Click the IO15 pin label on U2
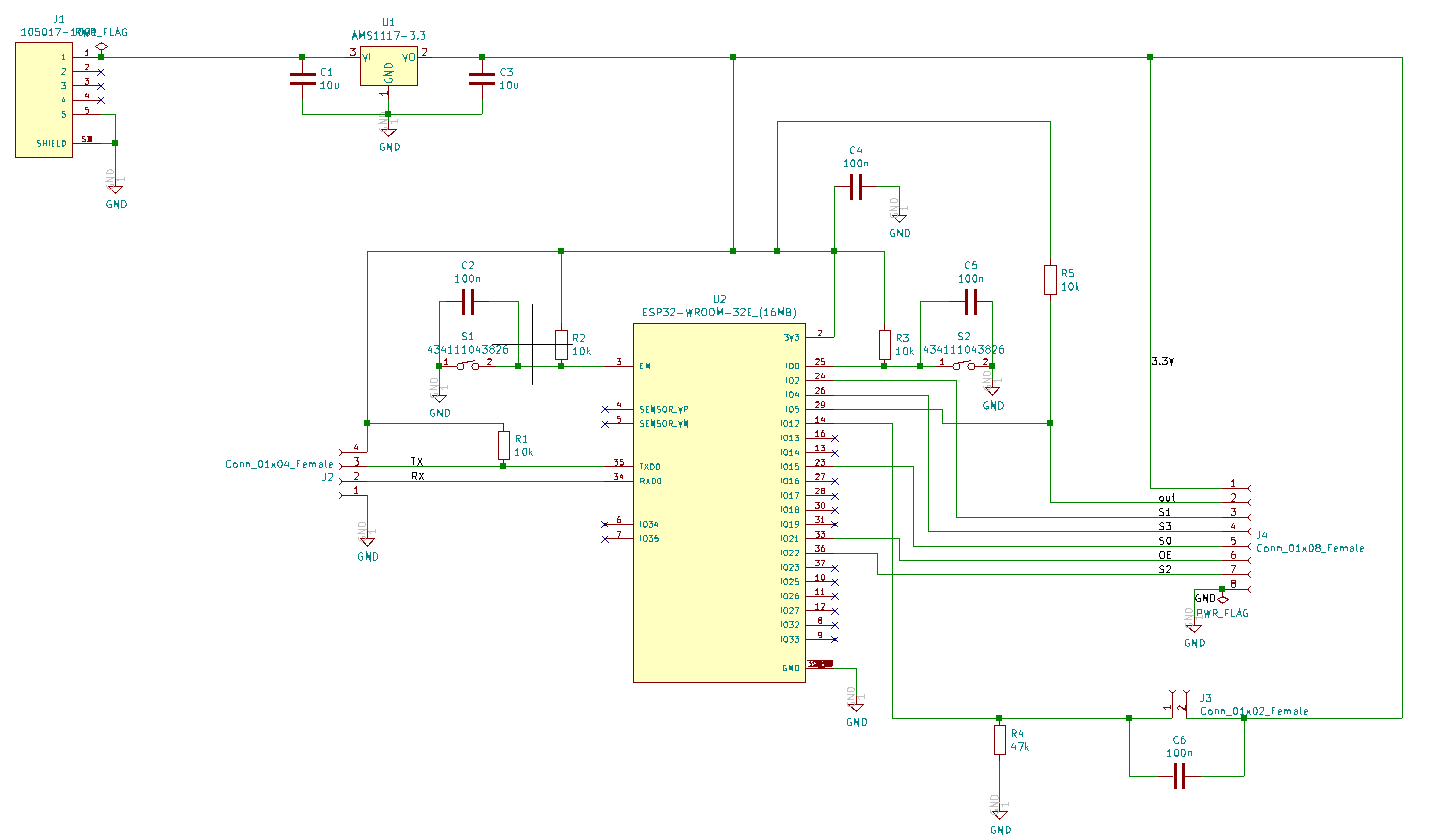The width and height of the screenshot is (1429, 840). point(790,467)
